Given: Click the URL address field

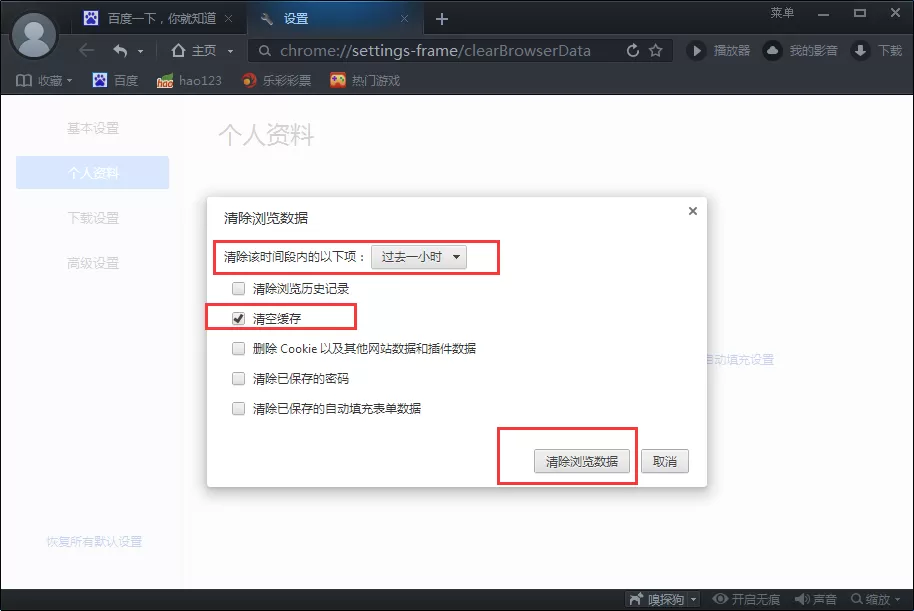Looking at the screenshot, I should pyautogui.click(x=435, y=51).
